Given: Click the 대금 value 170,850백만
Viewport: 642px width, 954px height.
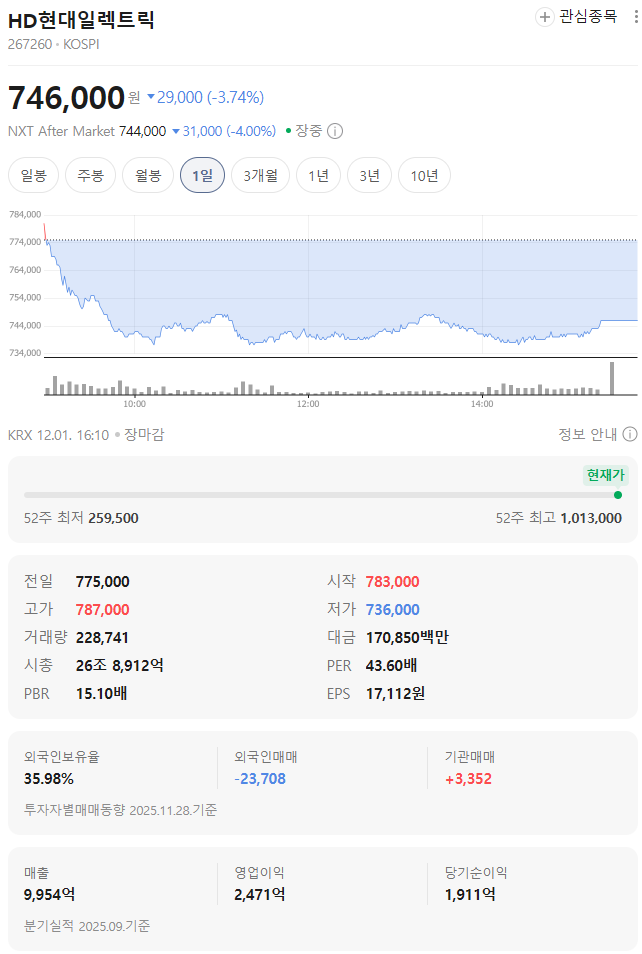Looking at the screenshot, I should 406,637.
